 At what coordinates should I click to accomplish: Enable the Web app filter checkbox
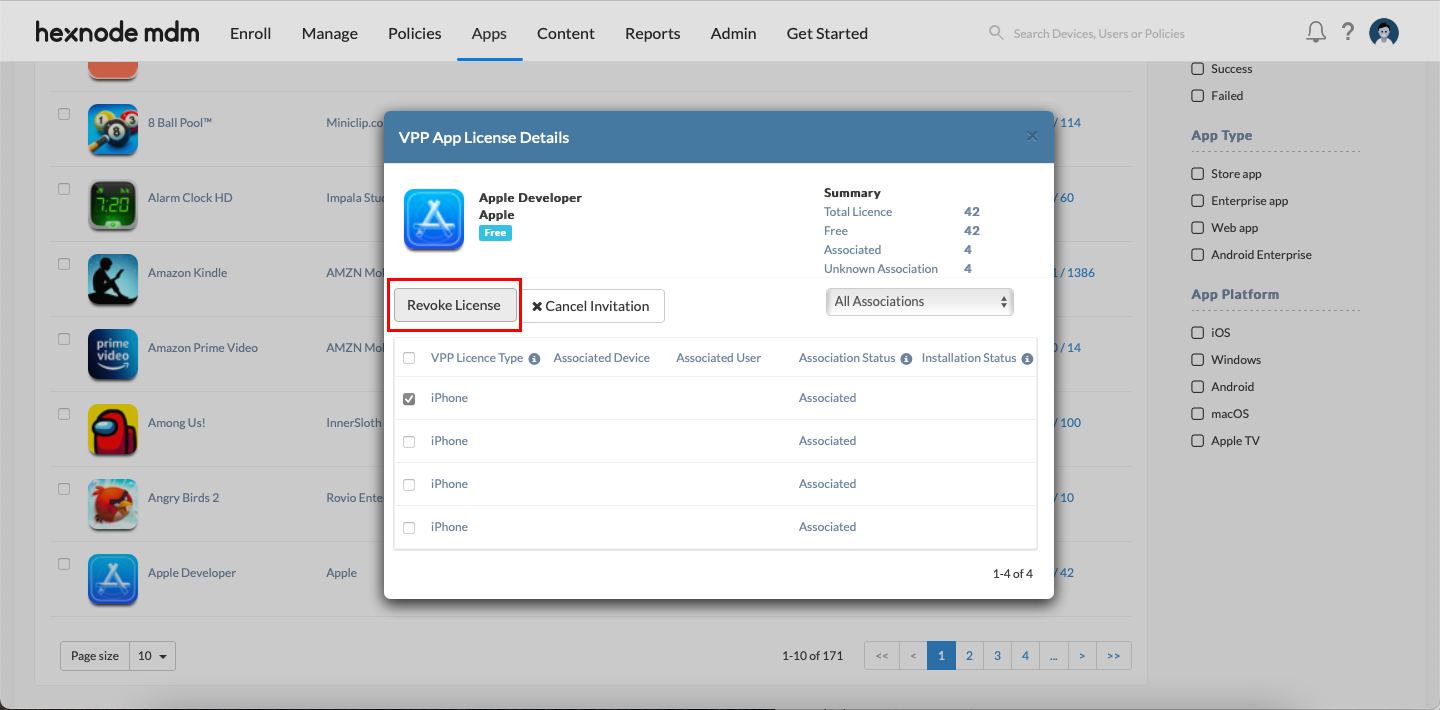tap(1198, 228)
